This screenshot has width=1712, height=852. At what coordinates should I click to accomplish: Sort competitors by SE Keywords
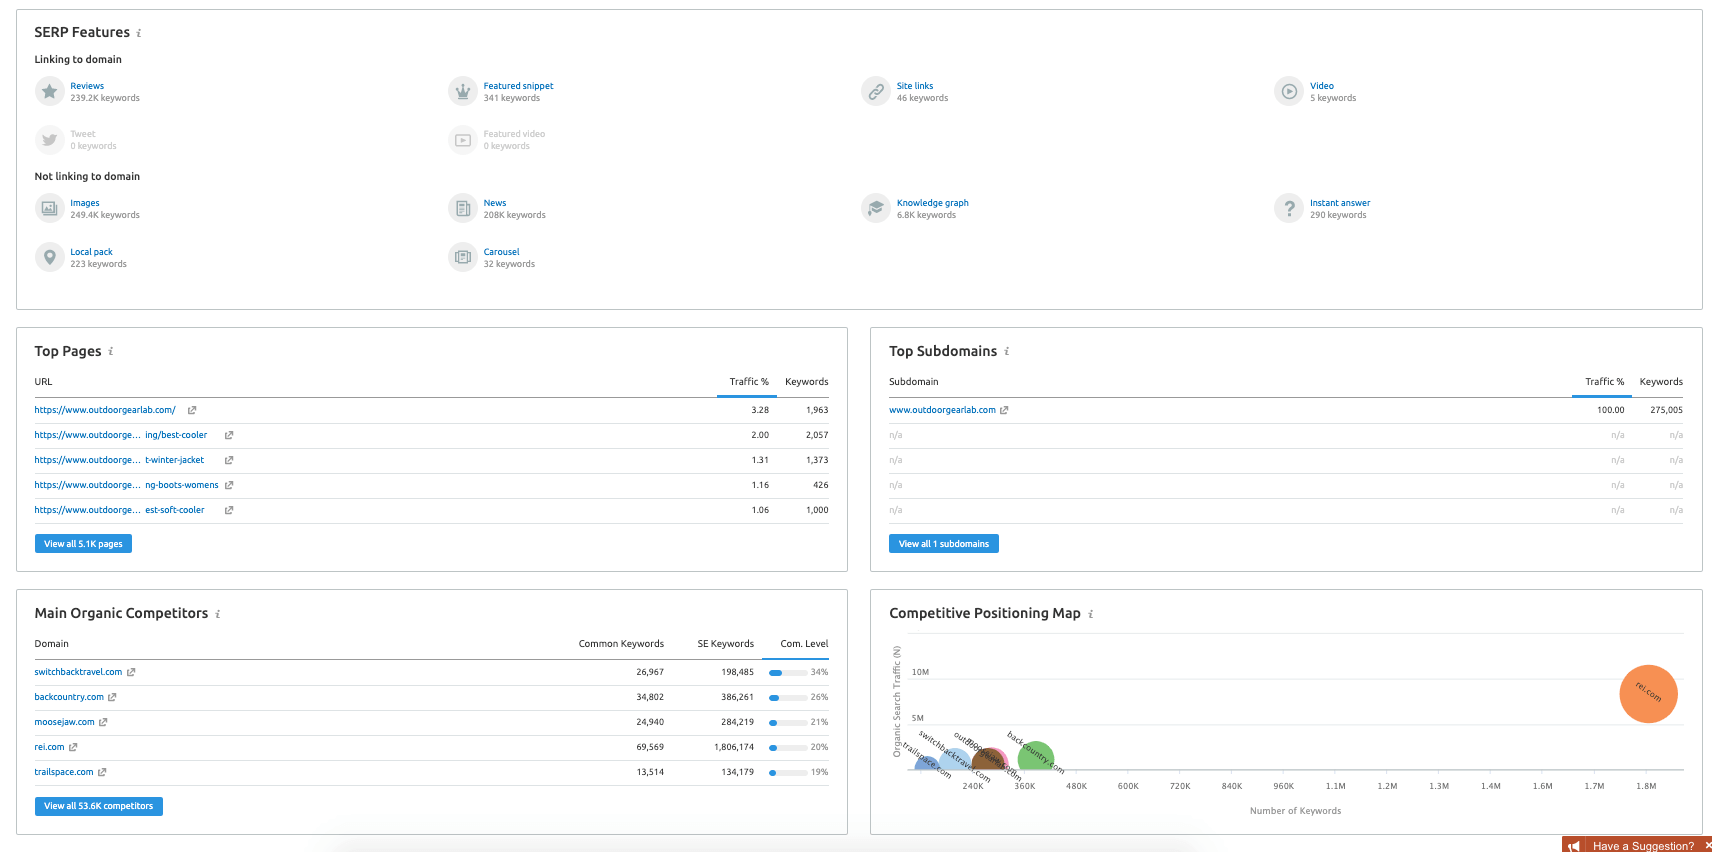point(725,644)
